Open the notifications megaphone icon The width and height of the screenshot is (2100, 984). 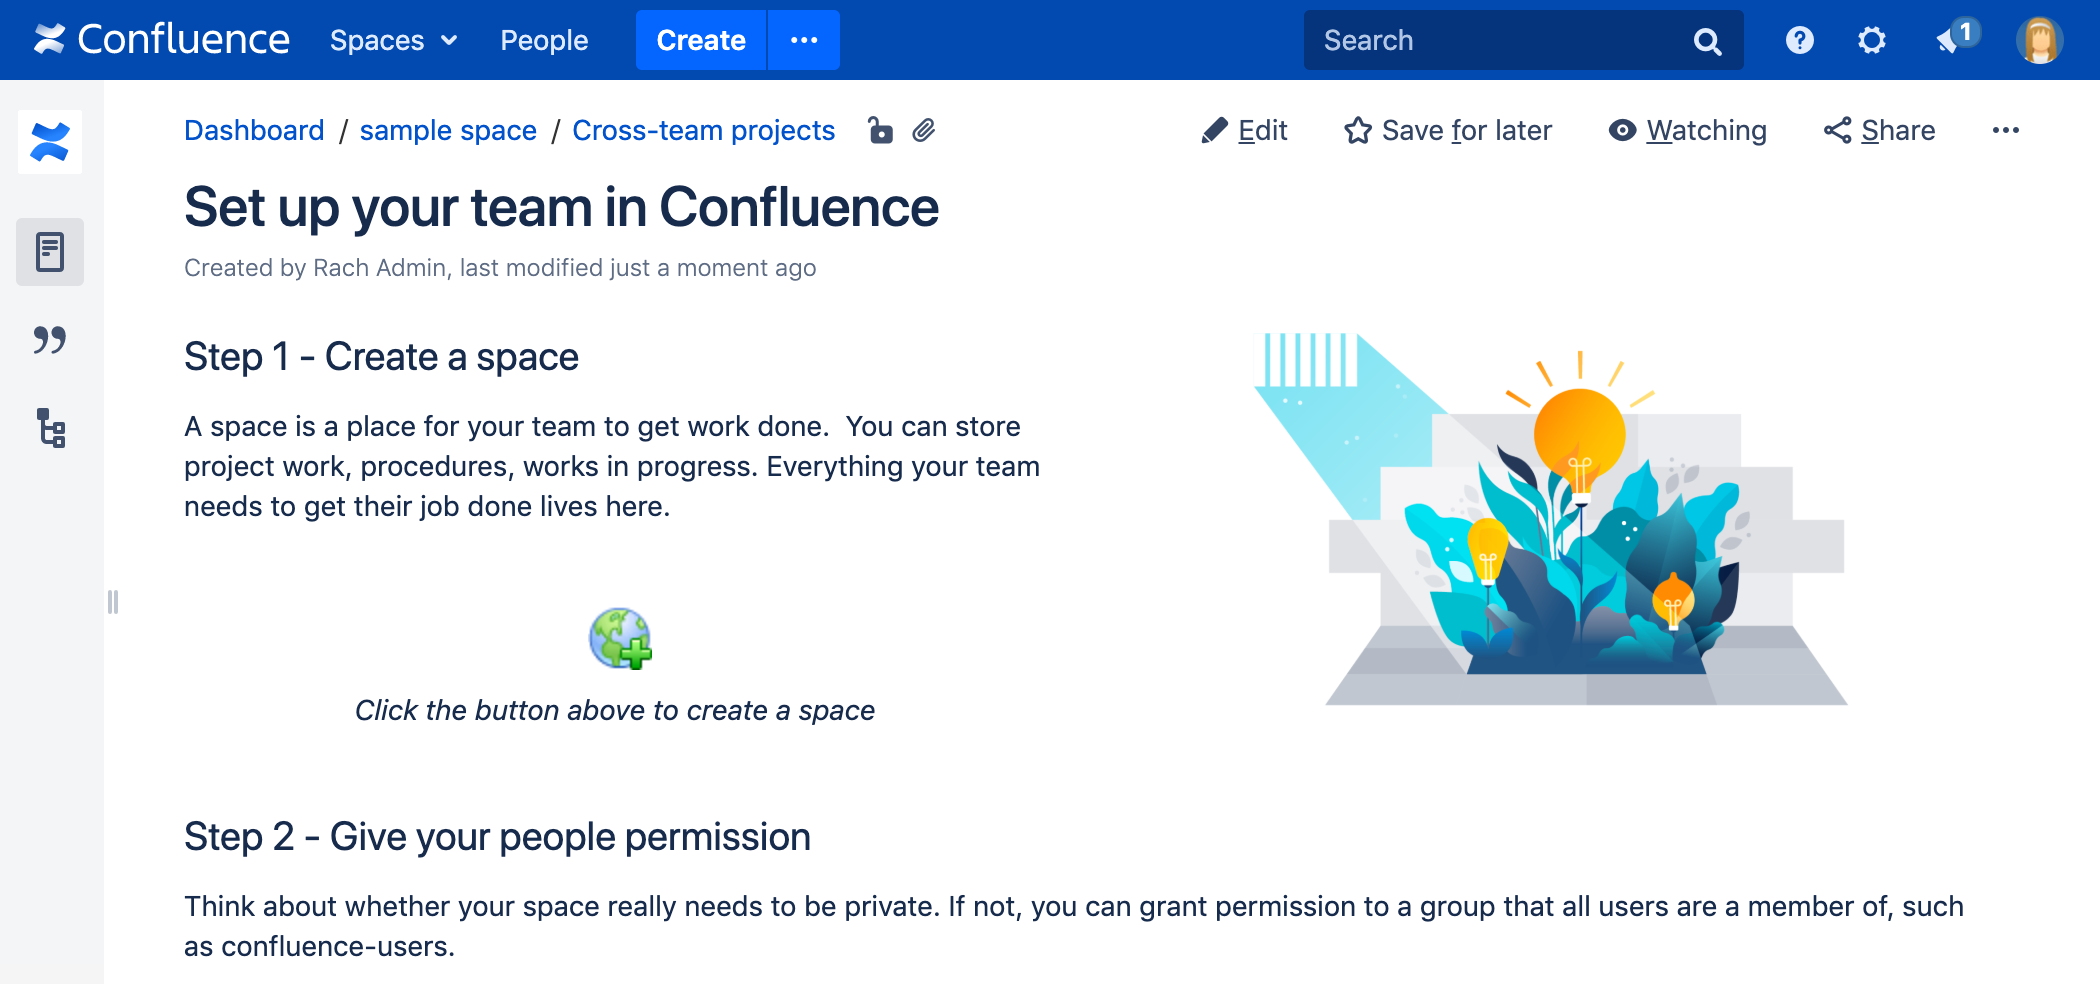tap(1951, 40)
